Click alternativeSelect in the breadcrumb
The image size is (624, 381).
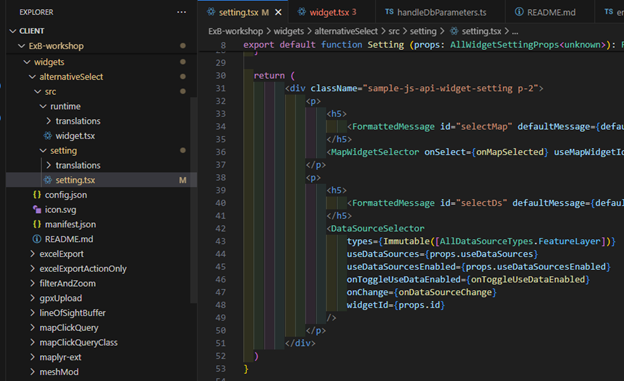(346, 31)
